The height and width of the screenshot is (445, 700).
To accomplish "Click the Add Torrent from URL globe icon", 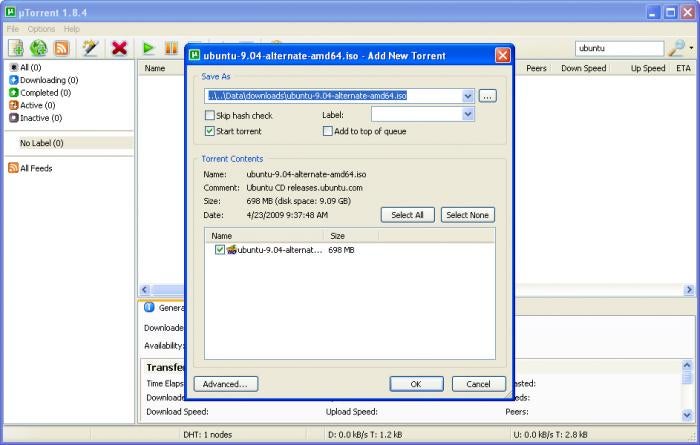I will [x=38, y=48].
